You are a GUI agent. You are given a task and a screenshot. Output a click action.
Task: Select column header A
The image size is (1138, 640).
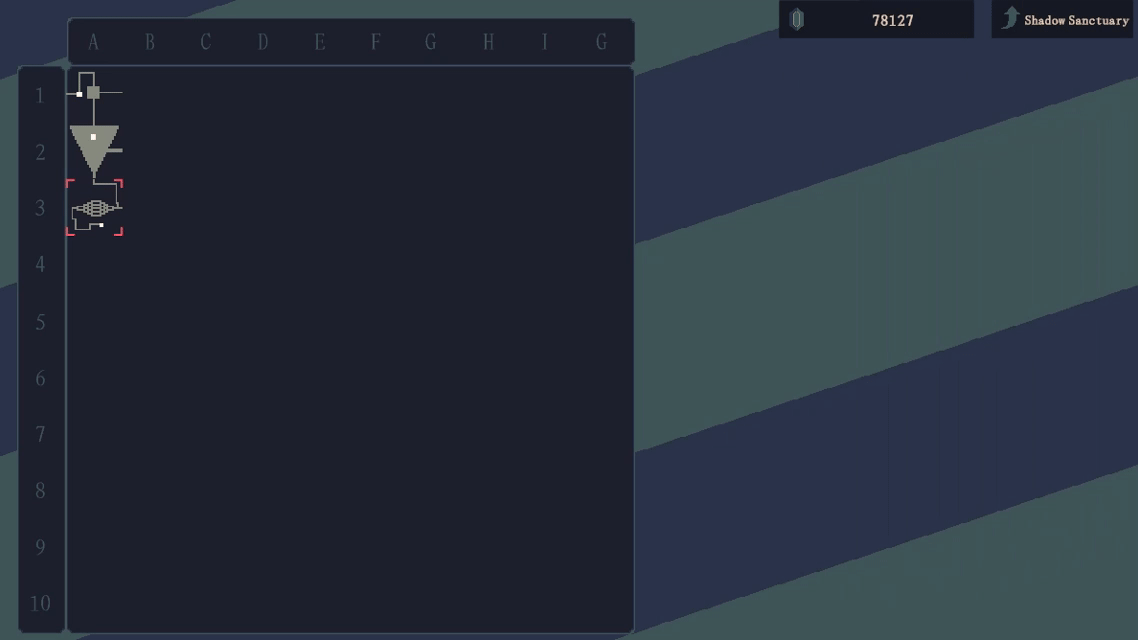pyautogui.click(x=93, y=42)
